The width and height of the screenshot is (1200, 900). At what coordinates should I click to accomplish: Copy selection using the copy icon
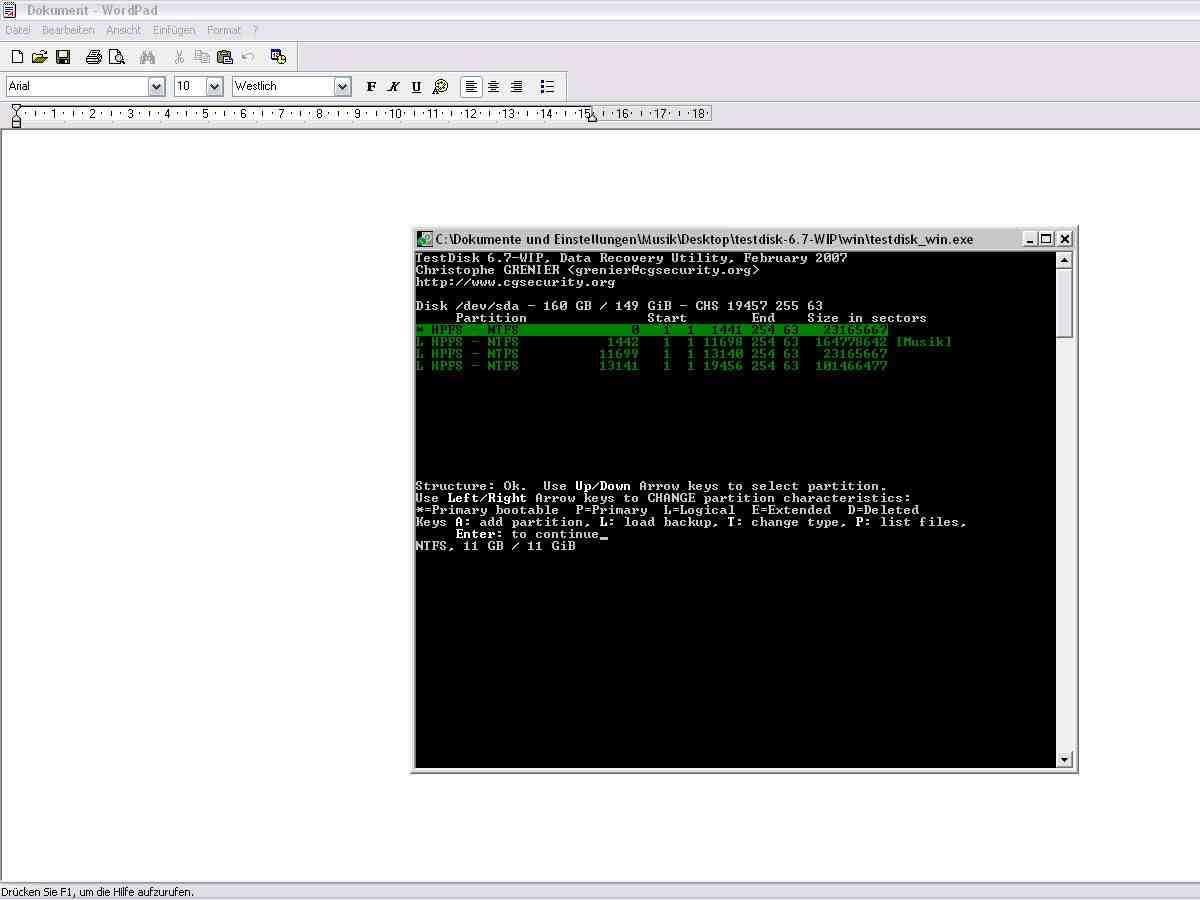click(202, 57)
